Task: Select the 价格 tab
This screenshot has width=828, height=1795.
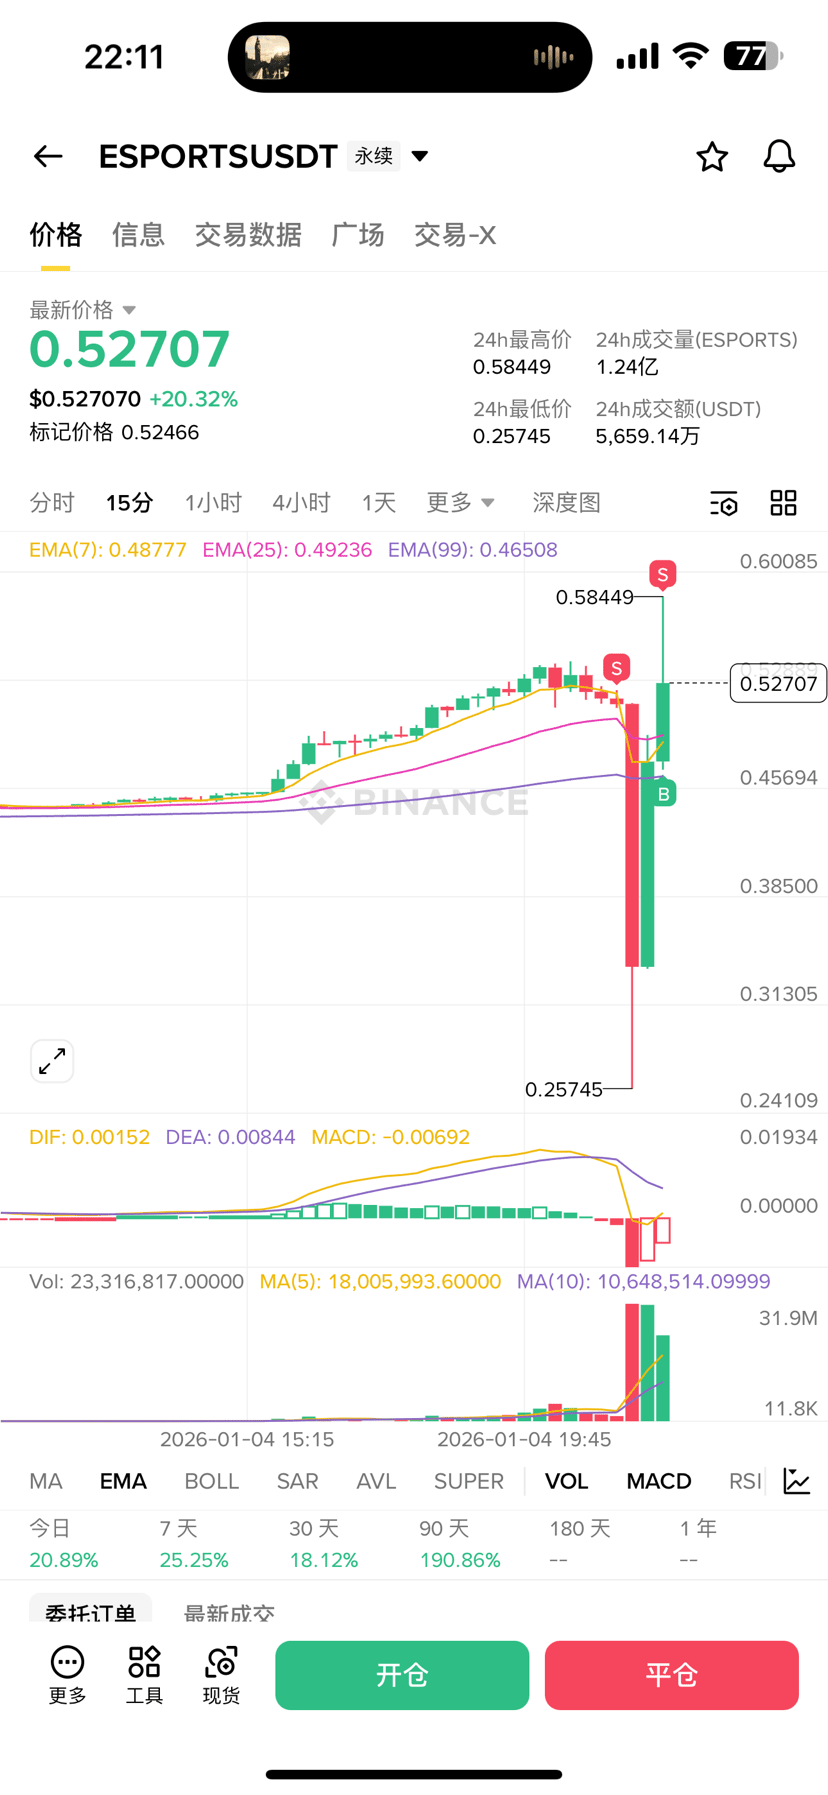Action: click(55, 235)
